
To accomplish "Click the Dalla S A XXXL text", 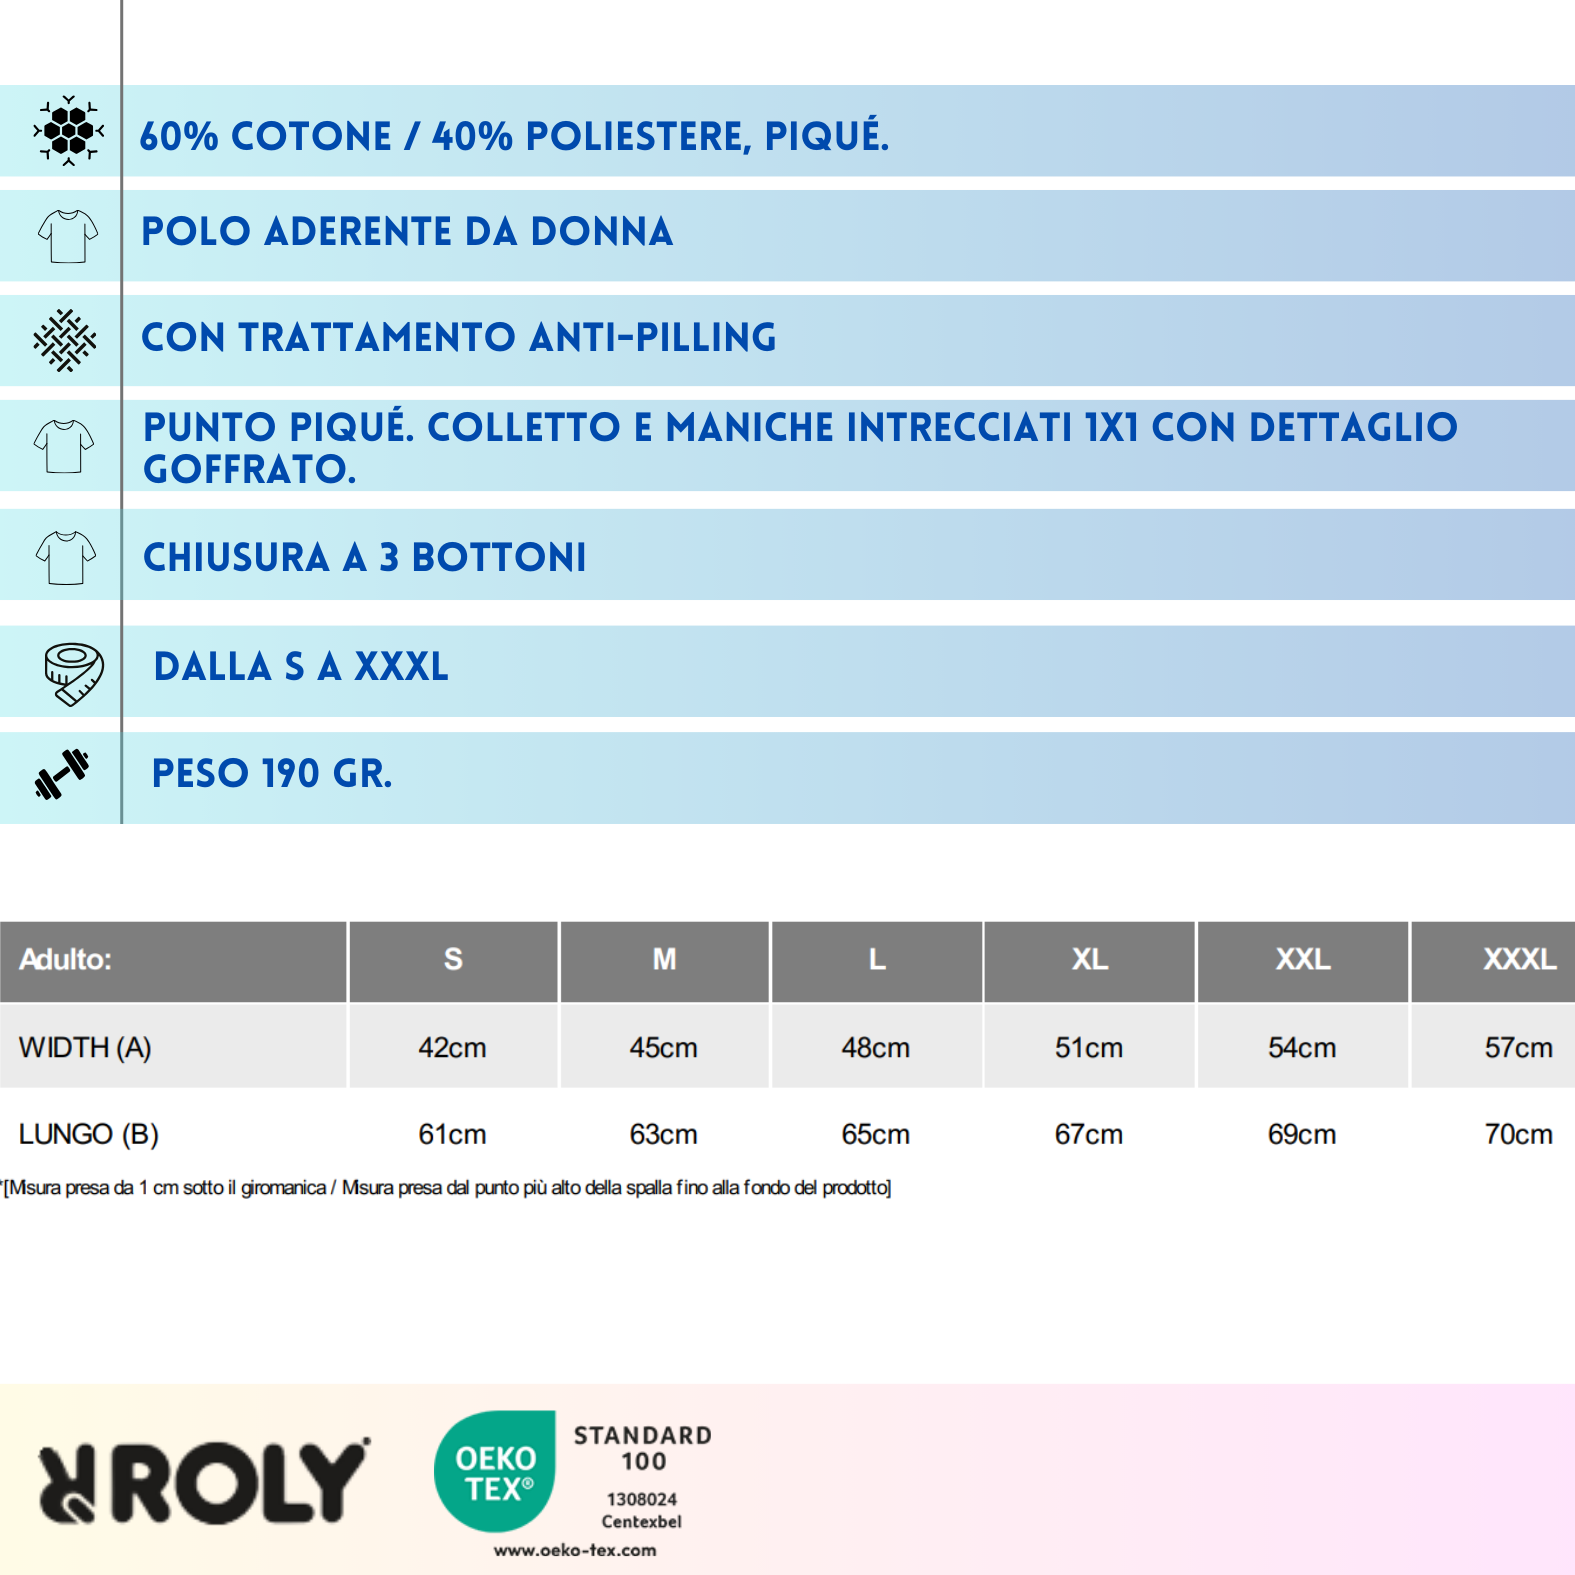I will 301,667.
